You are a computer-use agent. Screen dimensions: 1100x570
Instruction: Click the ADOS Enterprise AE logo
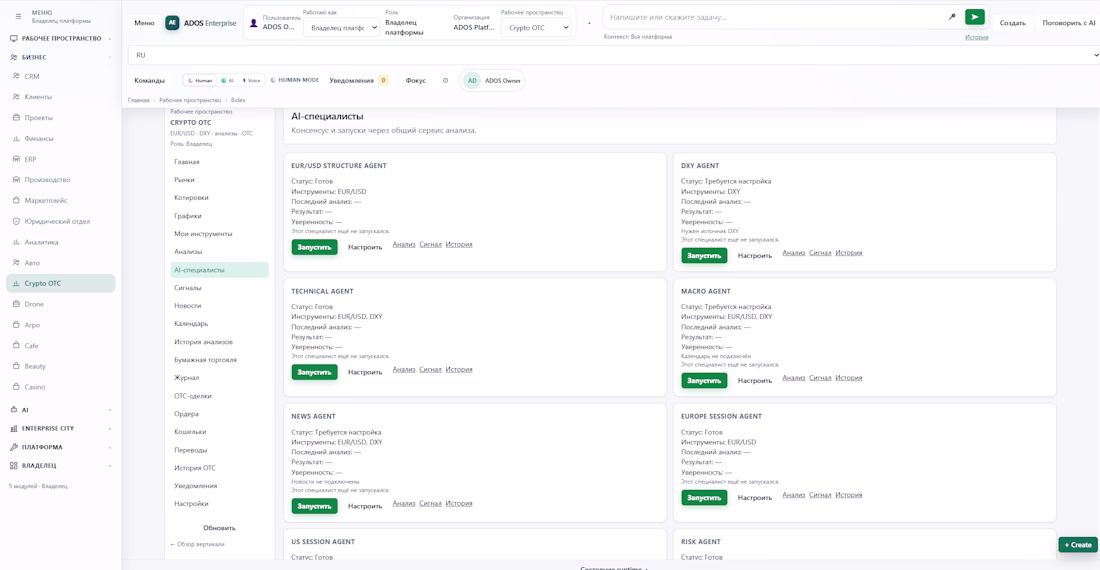pos(172,23)
